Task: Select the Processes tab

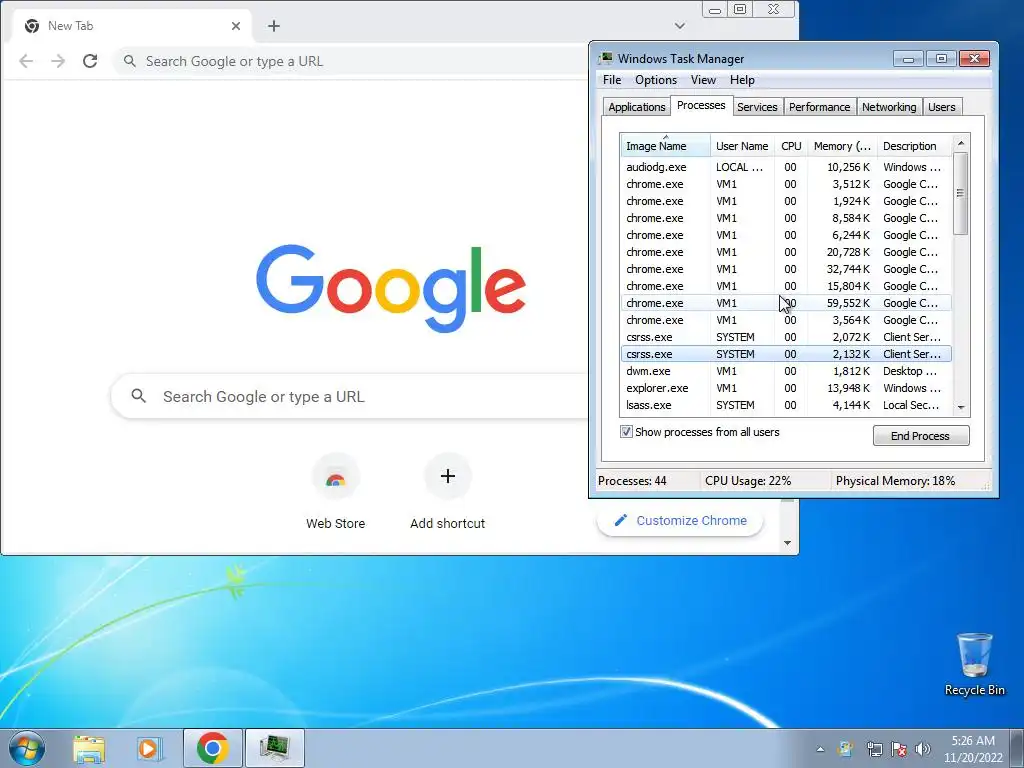Action: pos(701,105)
